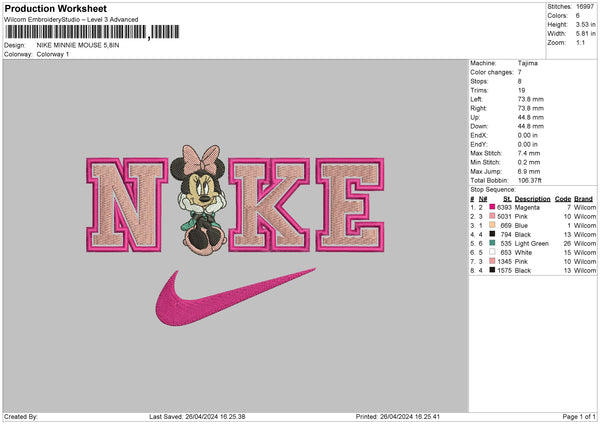The width and height of the screenshot is (600, 424).
Task: Click the Pink swatch beside stitch count 1345
Action: (492, 261)
